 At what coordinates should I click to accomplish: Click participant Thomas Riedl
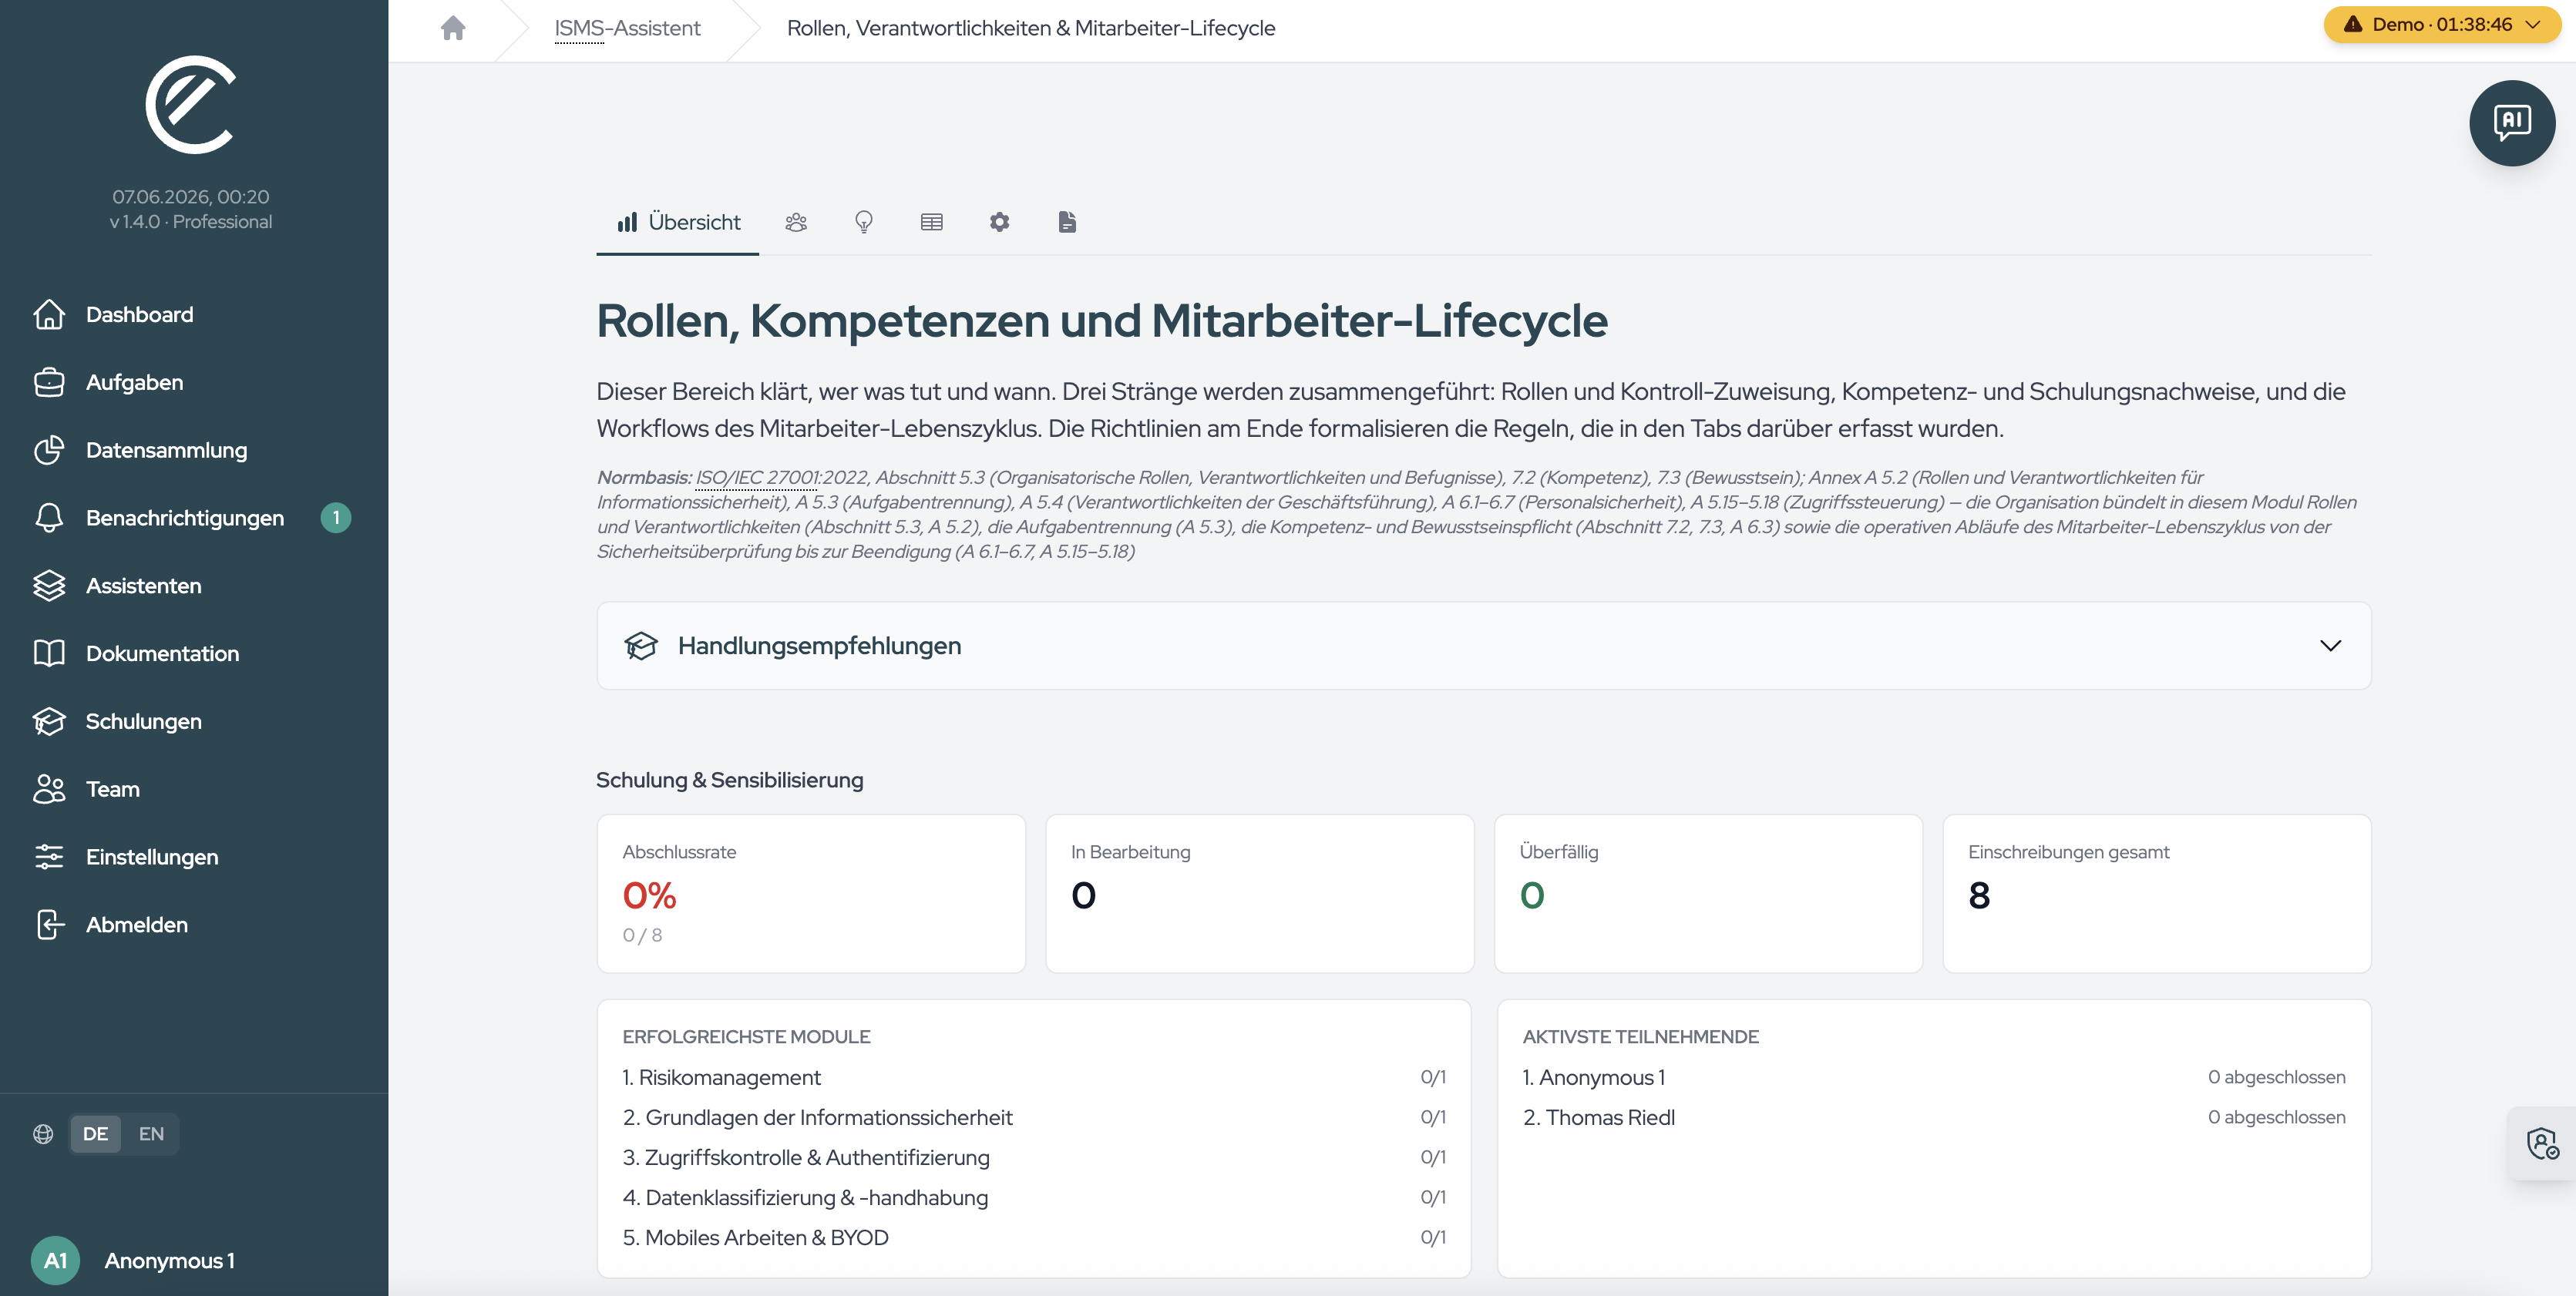[1933, 1117]
